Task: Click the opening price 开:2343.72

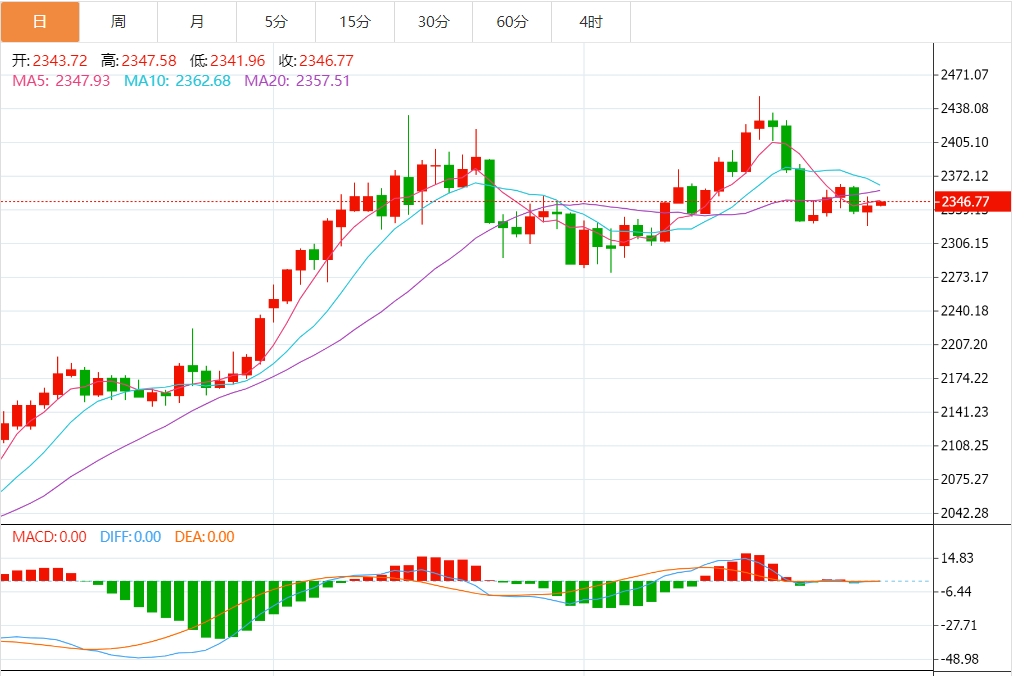Action: [x=50, y=61]
